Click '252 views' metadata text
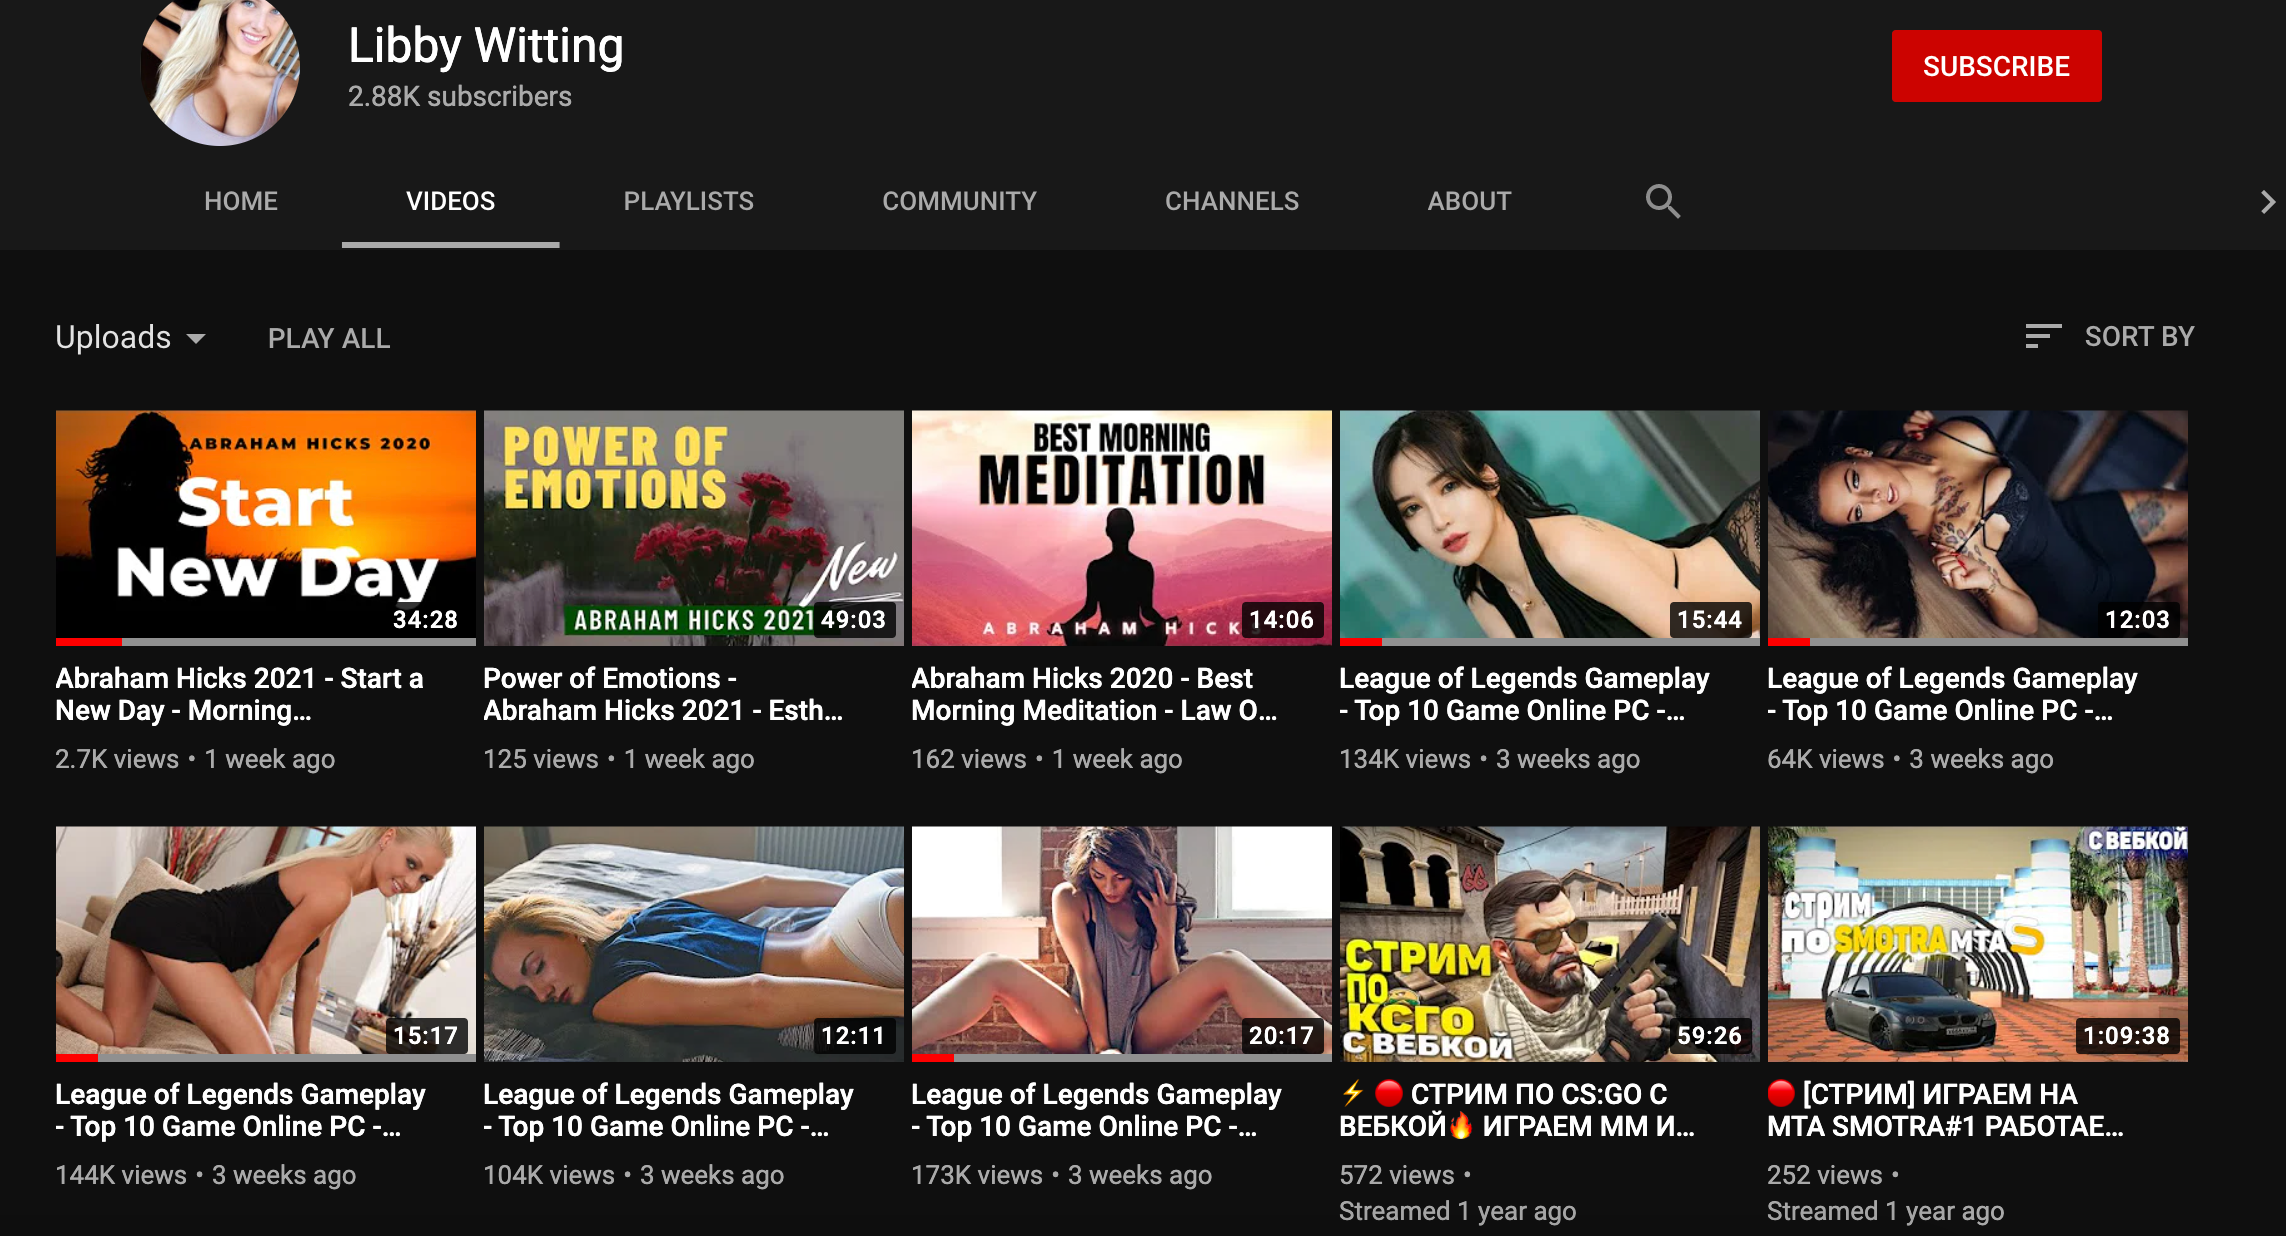The image size is (2286, 1236). click(x=1825, y=1175)
